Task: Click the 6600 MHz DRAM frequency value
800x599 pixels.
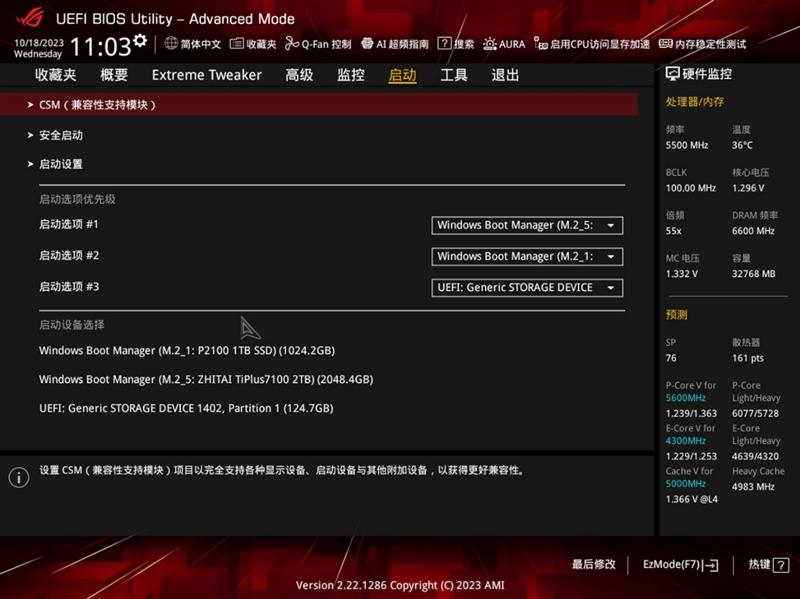Action: pyautogui.click(x=753, y=231)
